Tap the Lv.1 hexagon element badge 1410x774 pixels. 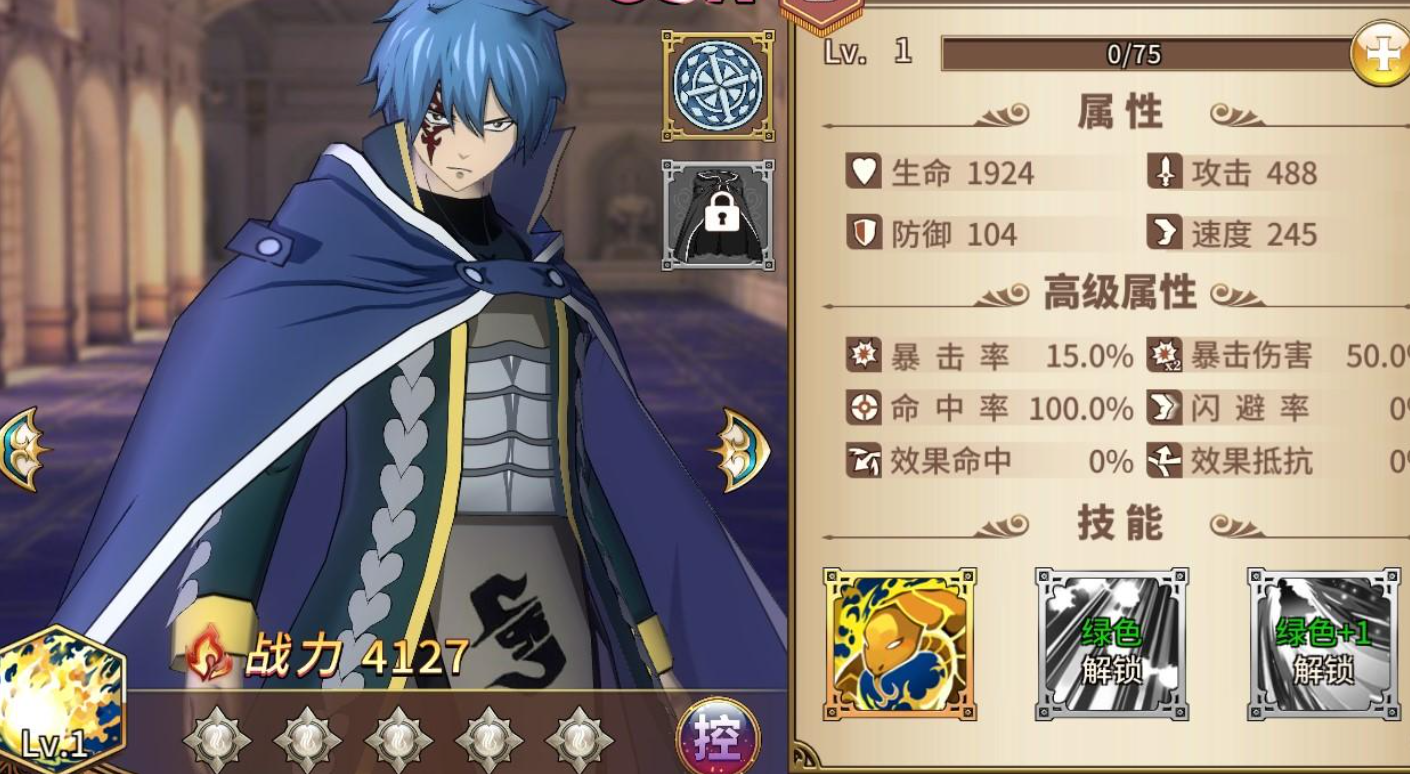click(x=62, y=700)
